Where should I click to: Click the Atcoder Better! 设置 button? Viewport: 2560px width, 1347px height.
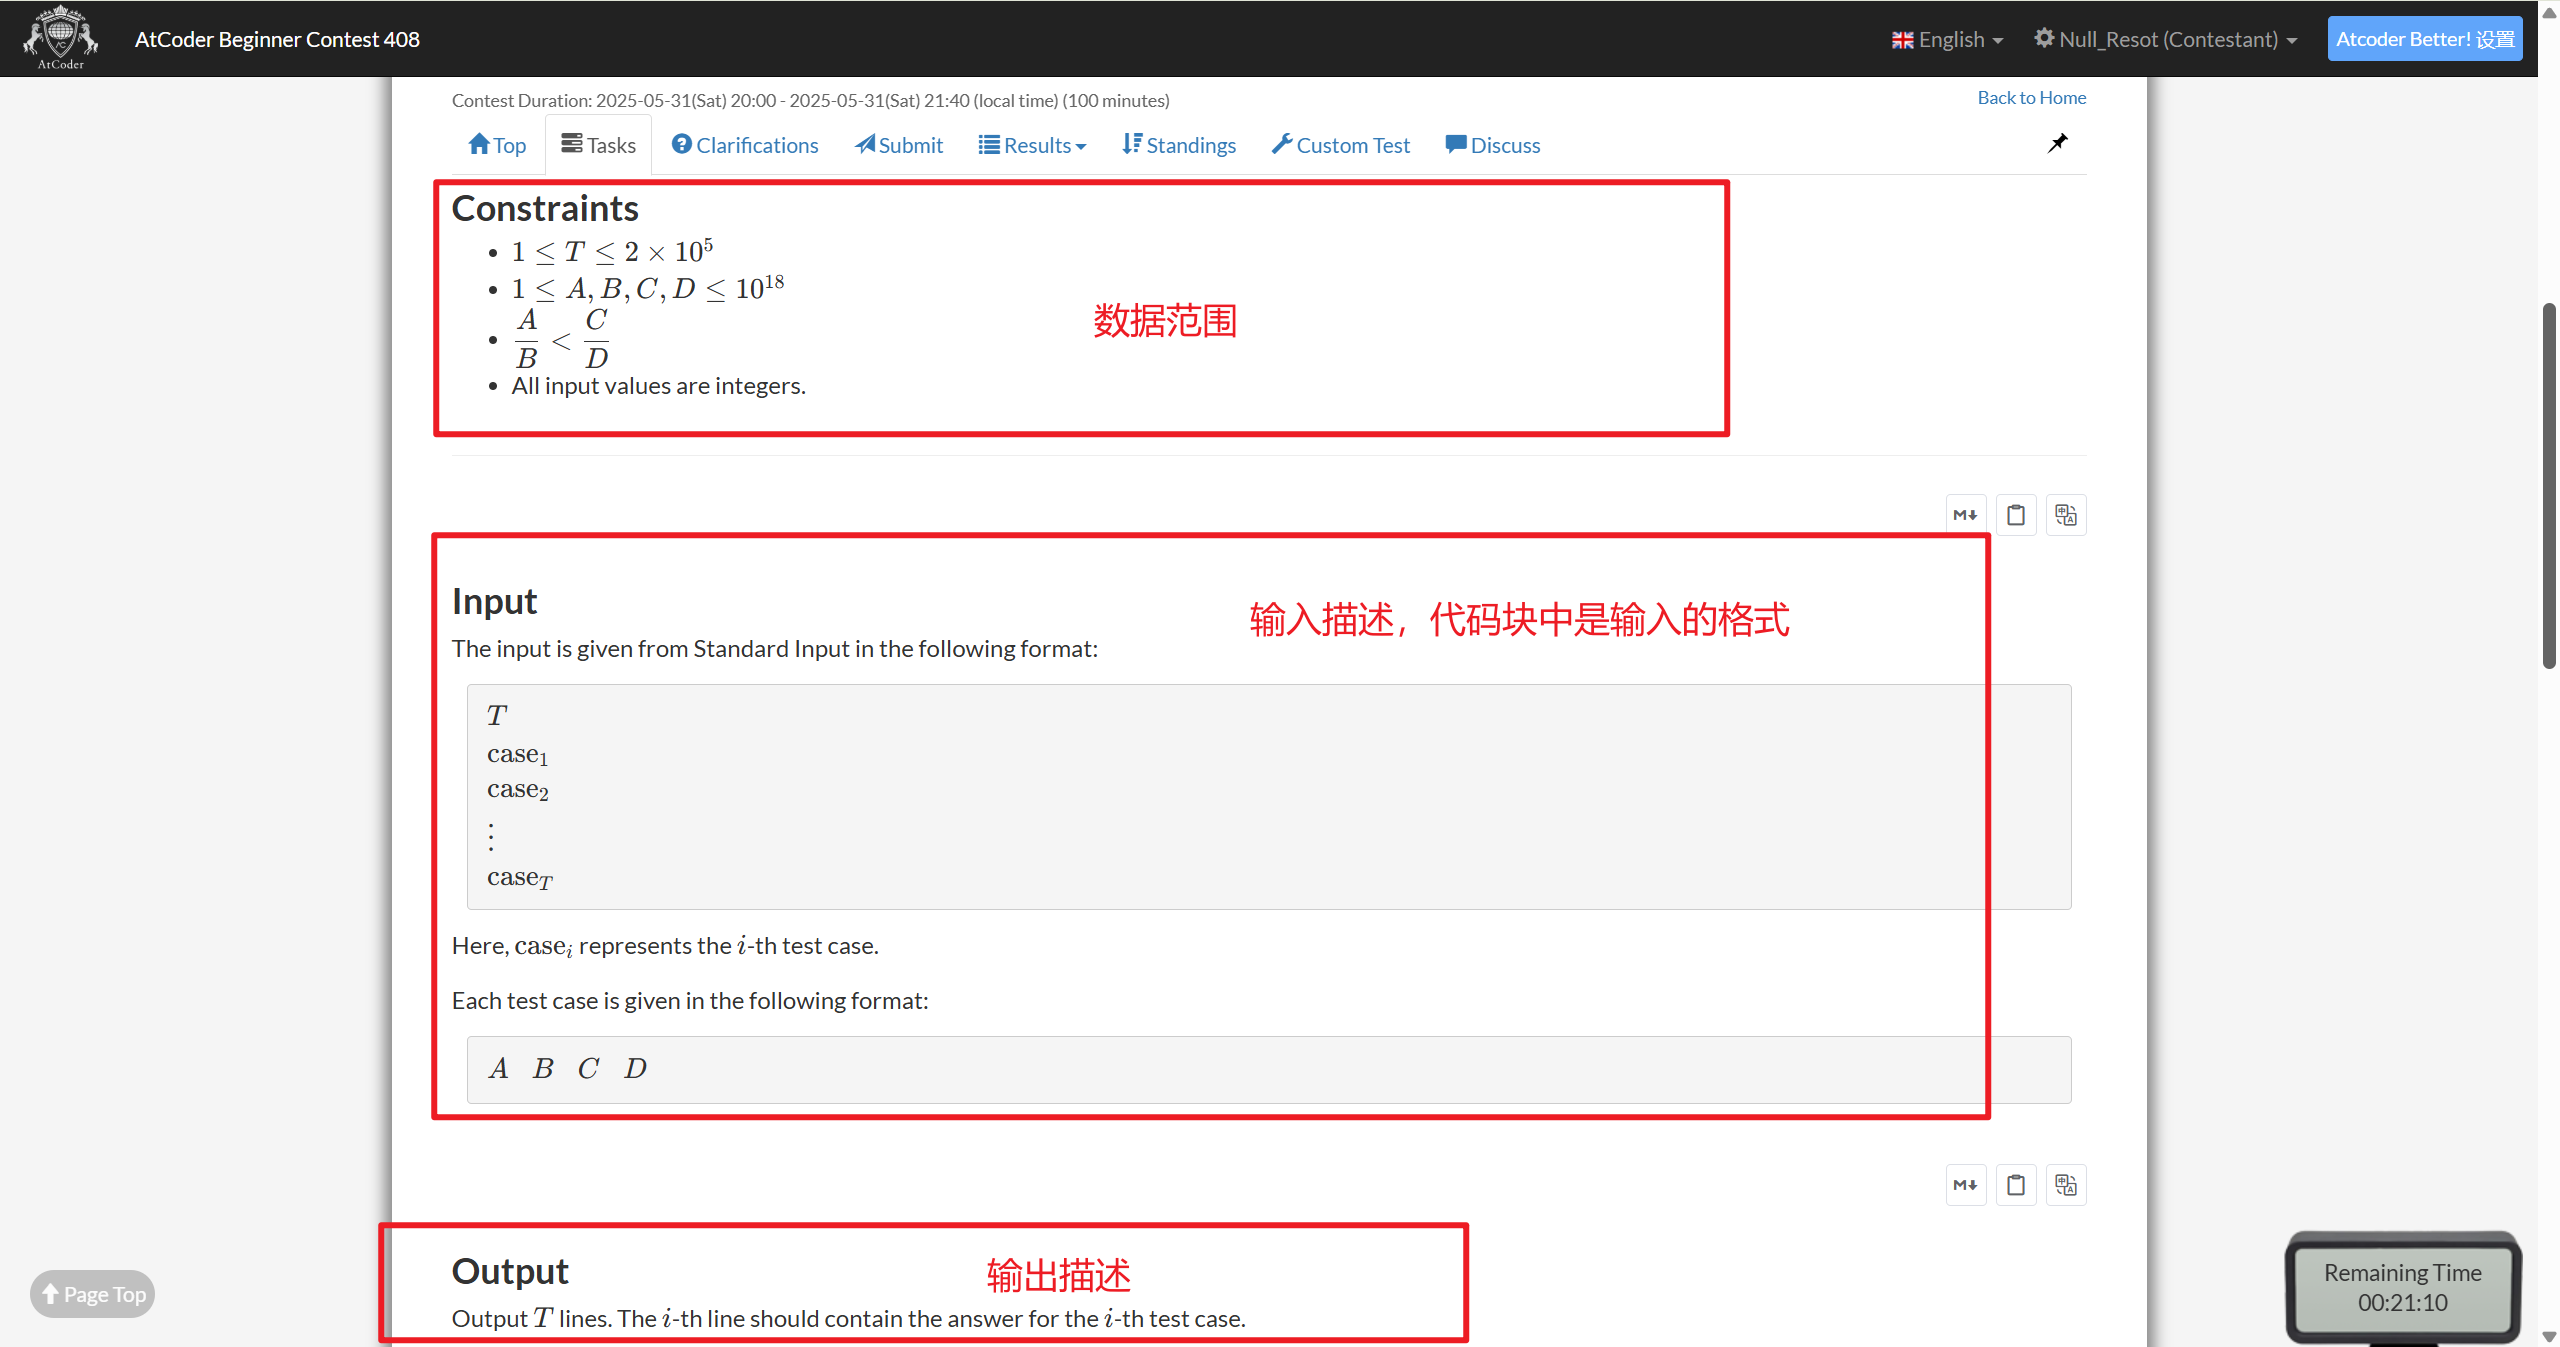(2426, 38)
